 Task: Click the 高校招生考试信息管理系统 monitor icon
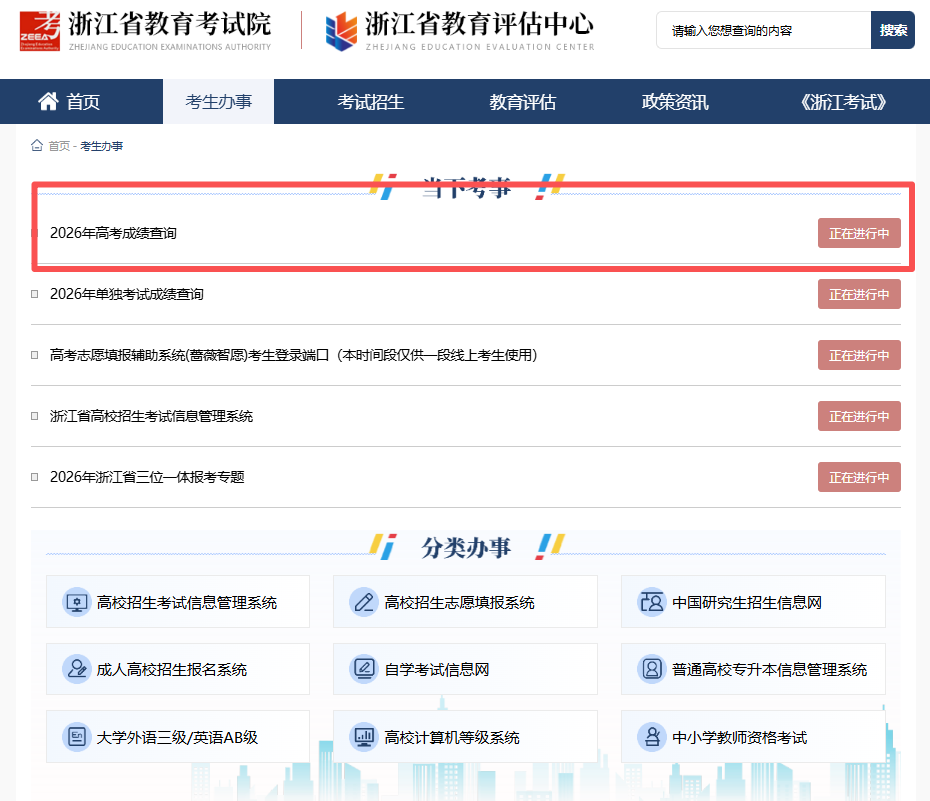(77, 602)
